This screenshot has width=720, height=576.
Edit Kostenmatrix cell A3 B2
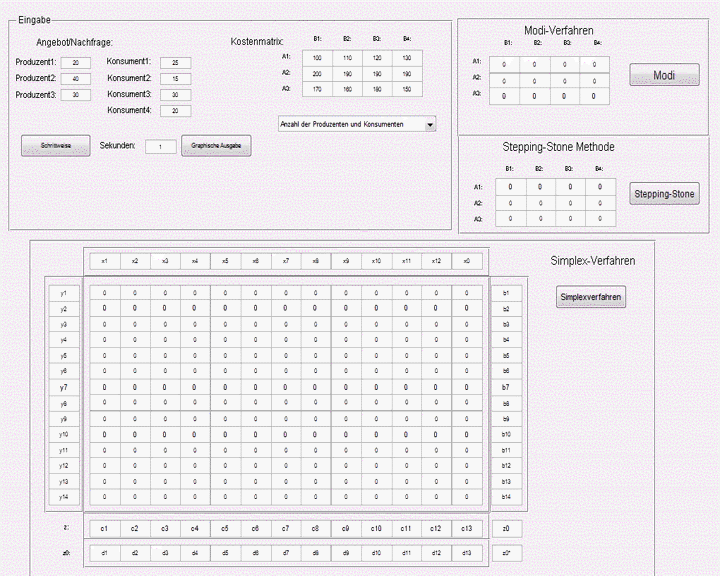point(348,90)
